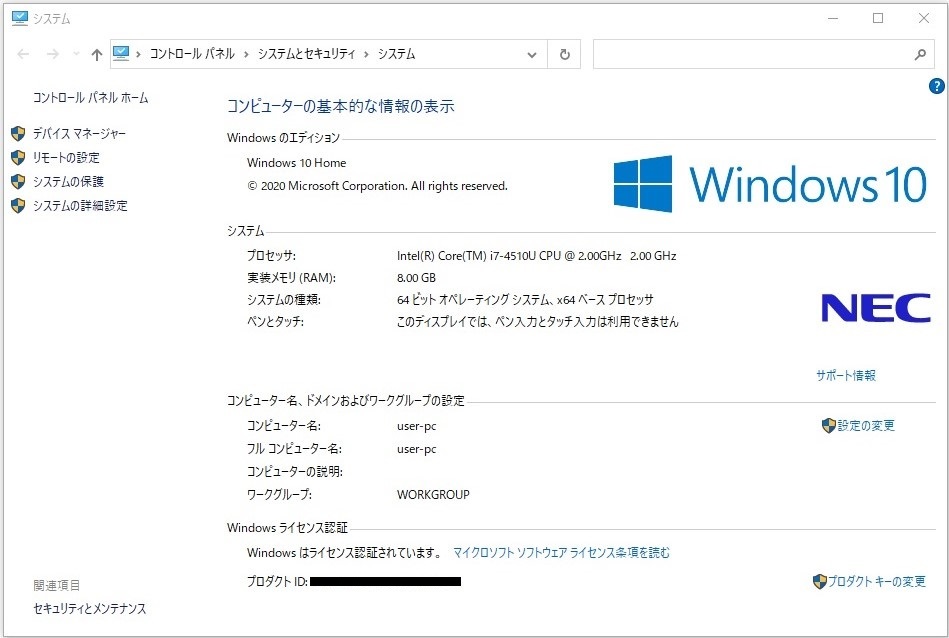This screenshot has width=949, height=638.
Task: Expand chevron before コントロール パネル breadcrumb
Action: click(139, 54)
